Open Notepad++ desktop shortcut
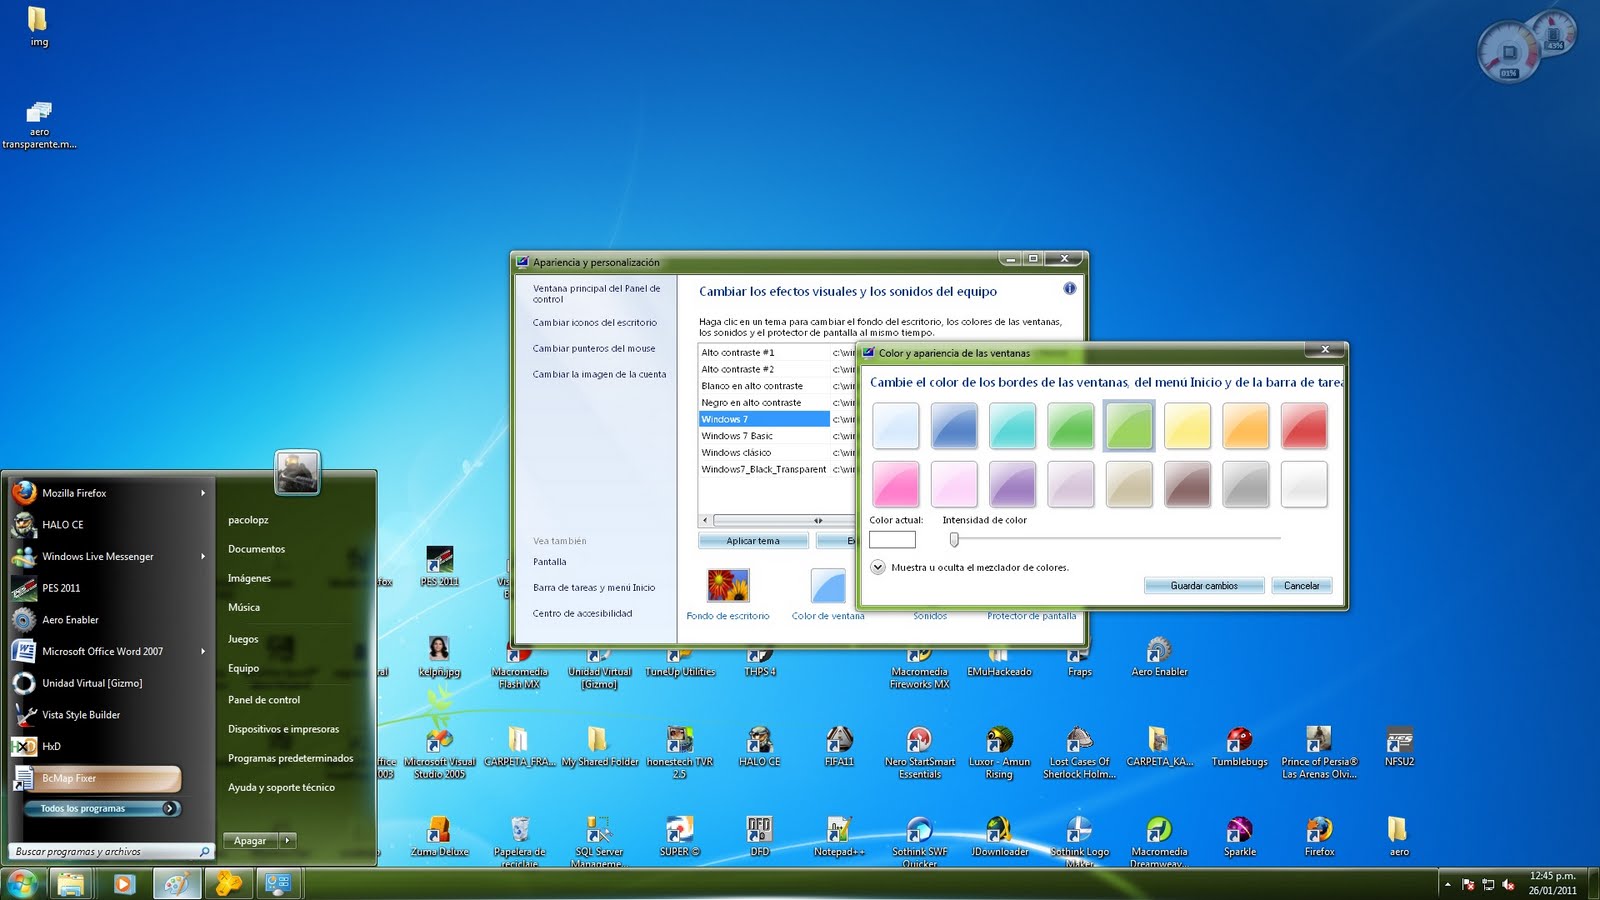The image size is (1600, 900). [839, 837]
